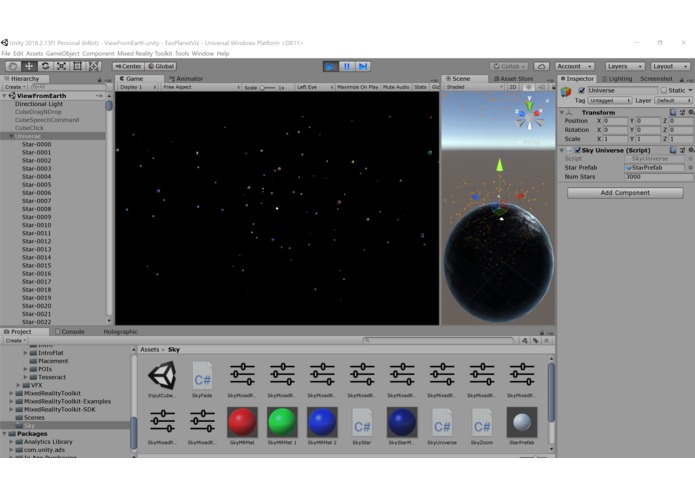Open the Account dropdown

coord(574,66)
